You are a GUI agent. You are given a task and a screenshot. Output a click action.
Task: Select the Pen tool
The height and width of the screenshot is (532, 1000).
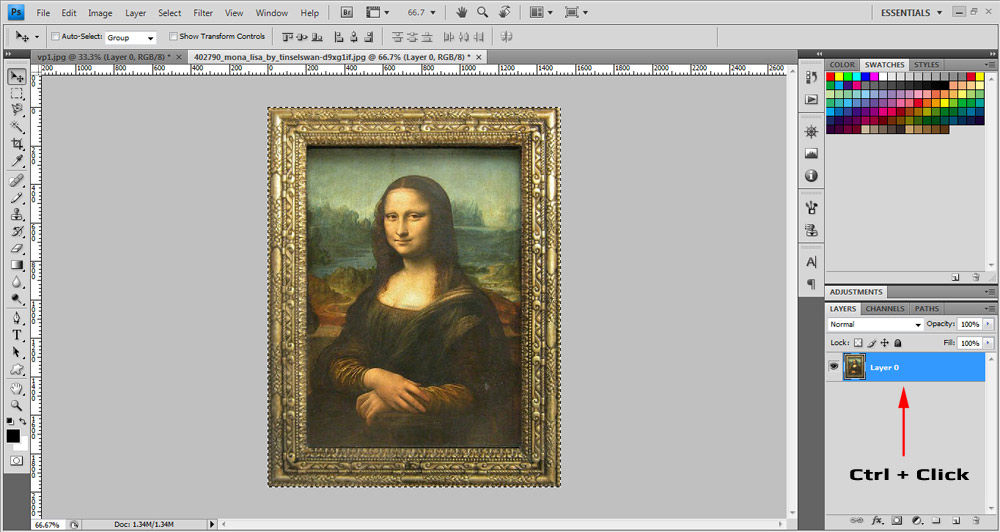pos(17,318)
